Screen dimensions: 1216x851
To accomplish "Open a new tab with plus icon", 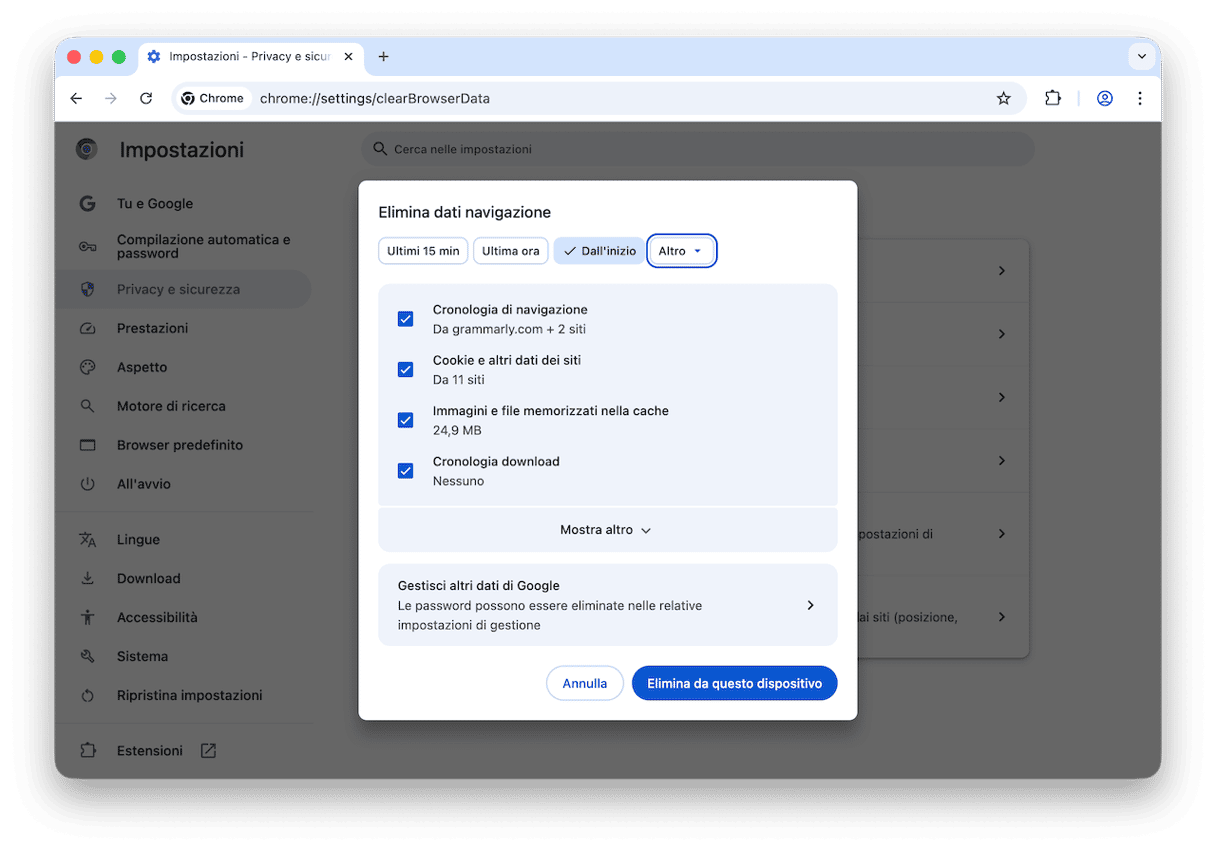I will coord(383,57).
